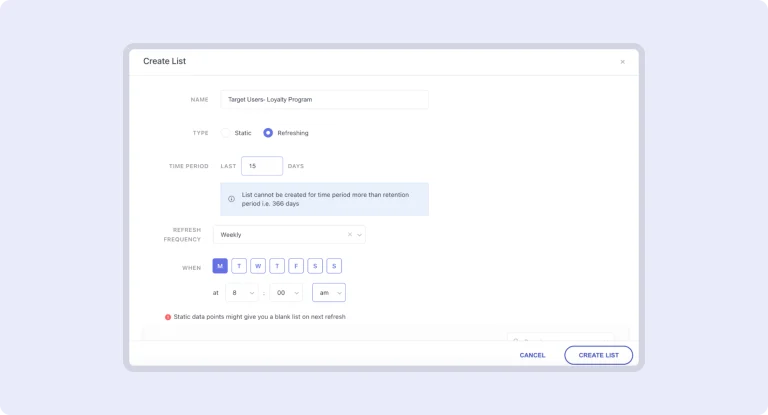Toggle Friday day button

296,266
